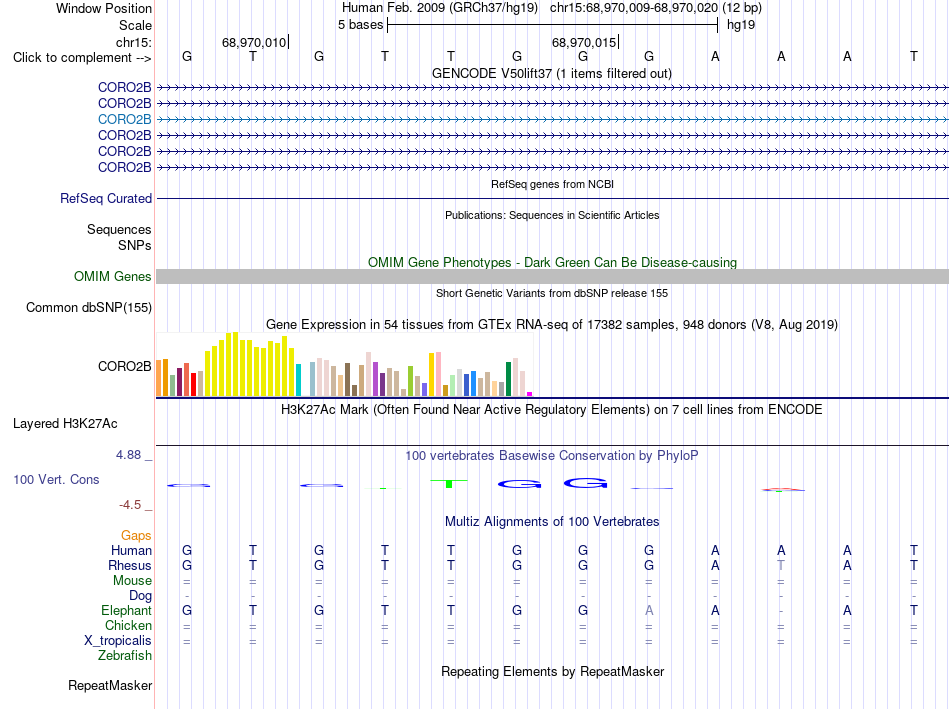Click the RepeatMasker track label
The width and height of the screenshot is (950, 709).
click(110, 685)
